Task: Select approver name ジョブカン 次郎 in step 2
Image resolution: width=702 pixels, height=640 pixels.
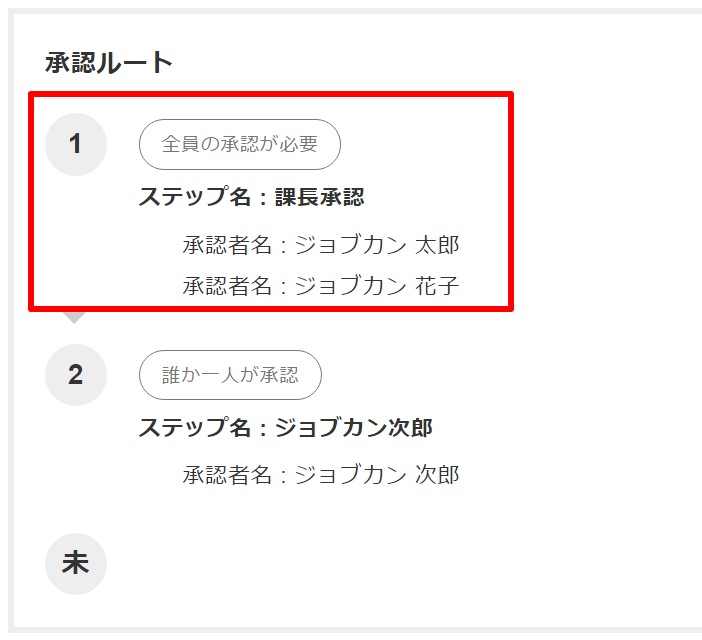Action: pyautogui.click(x=377, y=475)
